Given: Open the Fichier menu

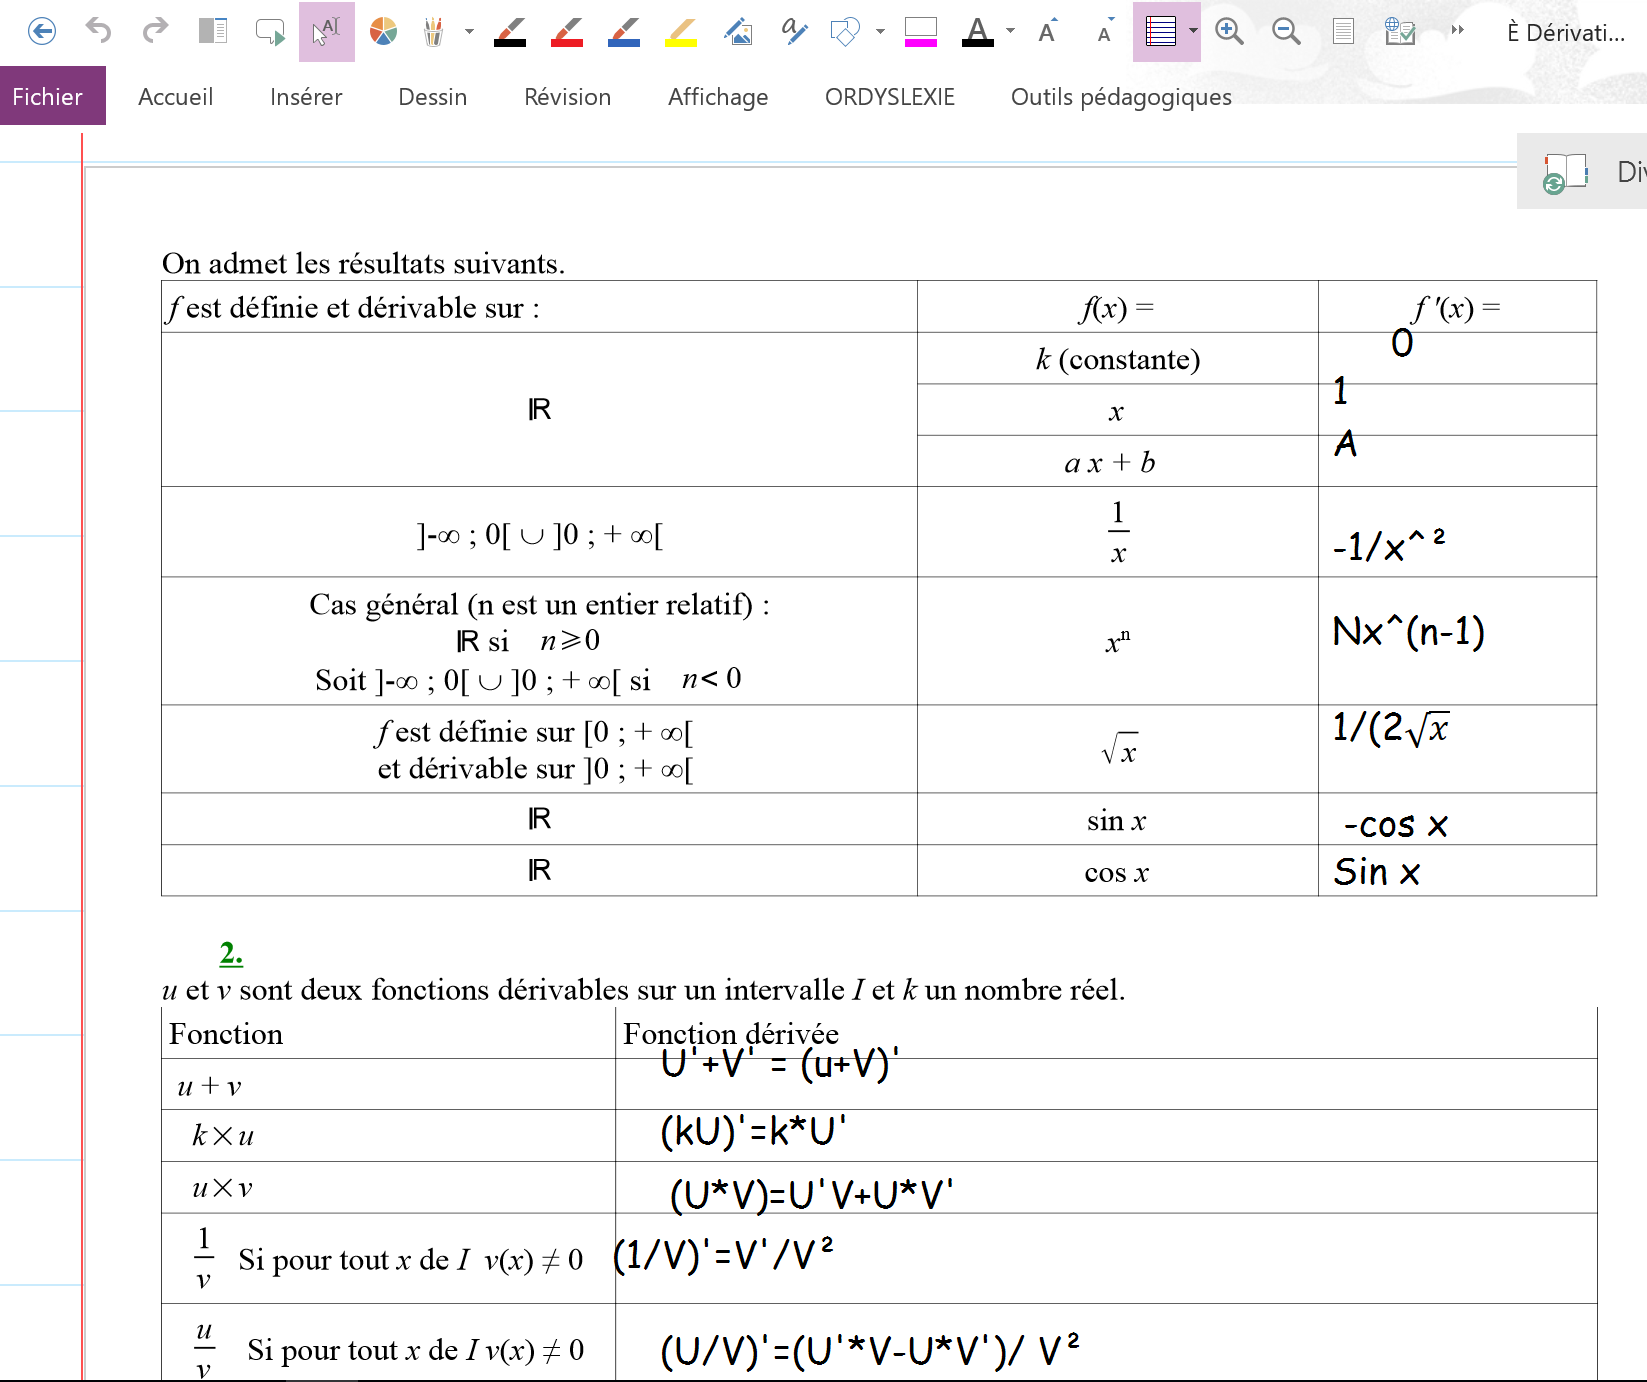Looking at the screenshot, I should pyautogui.click(x=48, y=97).
